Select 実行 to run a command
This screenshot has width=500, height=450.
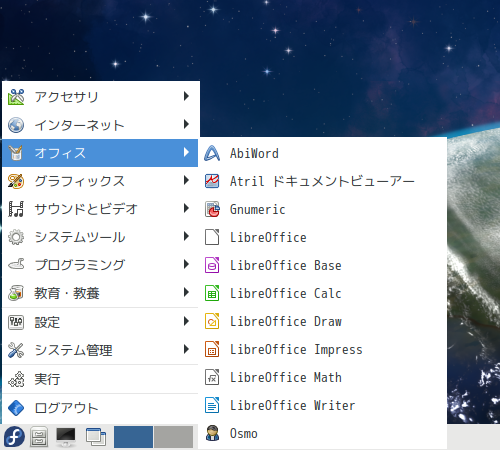100,379
